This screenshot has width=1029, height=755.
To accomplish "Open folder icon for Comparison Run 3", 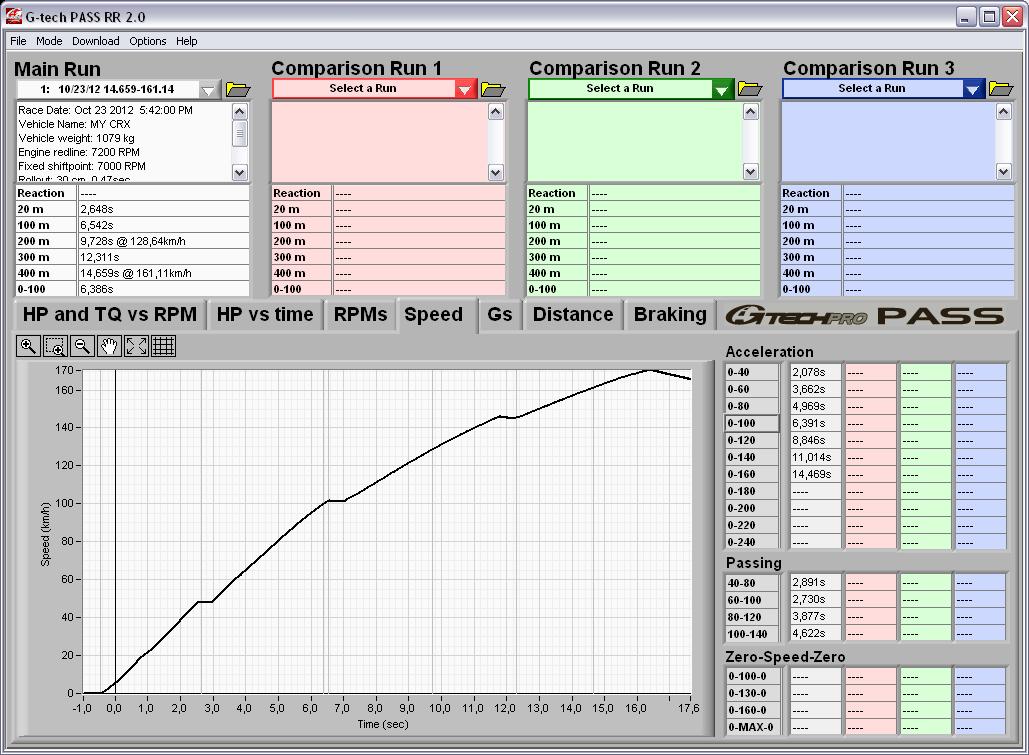I will (x=1000, y=89).
